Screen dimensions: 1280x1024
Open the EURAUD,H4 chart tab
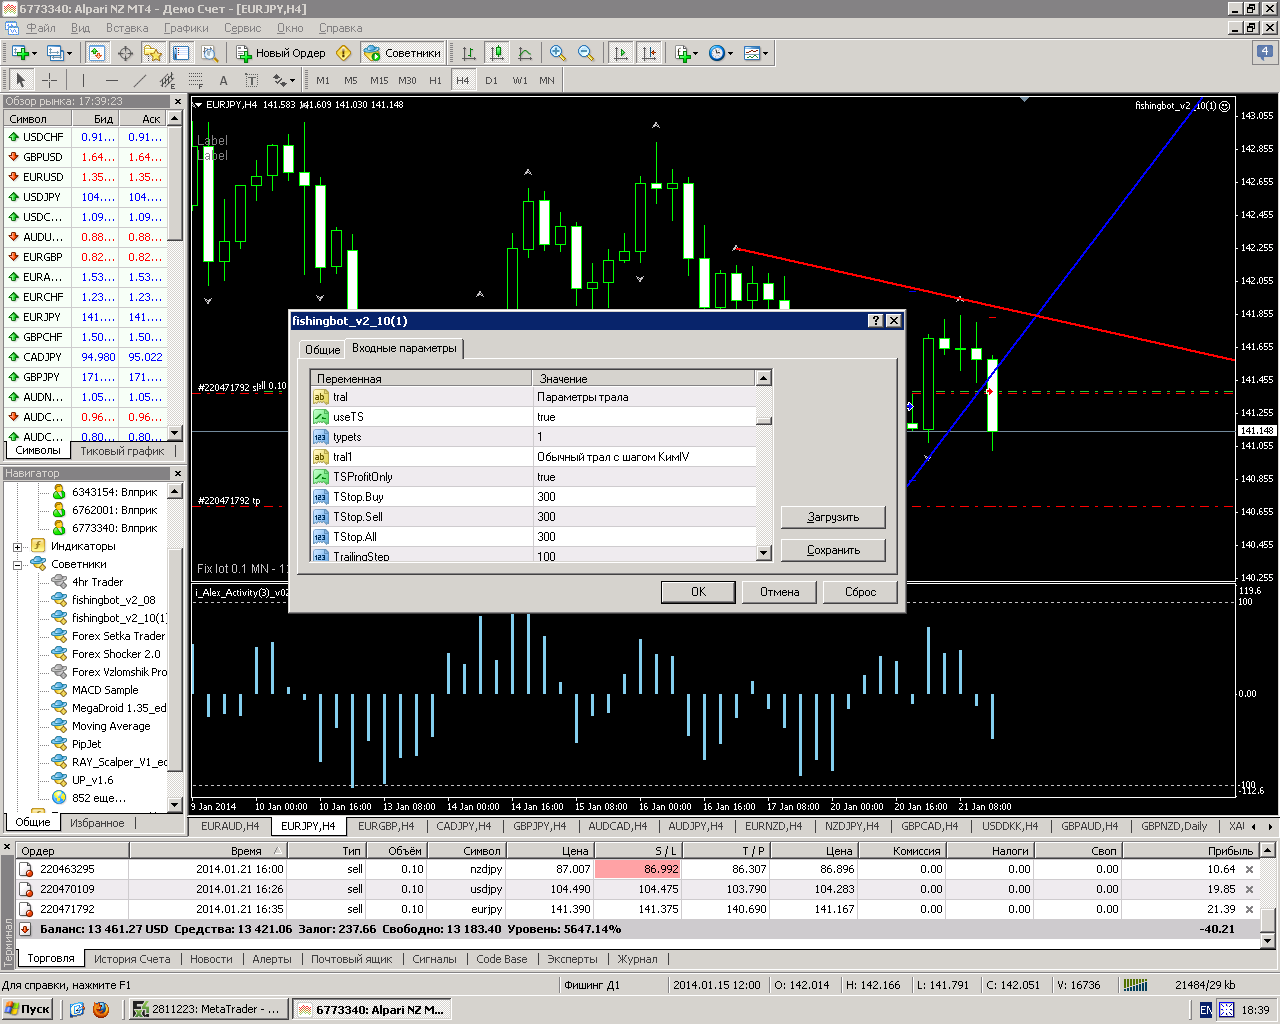[x=230, y=826]
